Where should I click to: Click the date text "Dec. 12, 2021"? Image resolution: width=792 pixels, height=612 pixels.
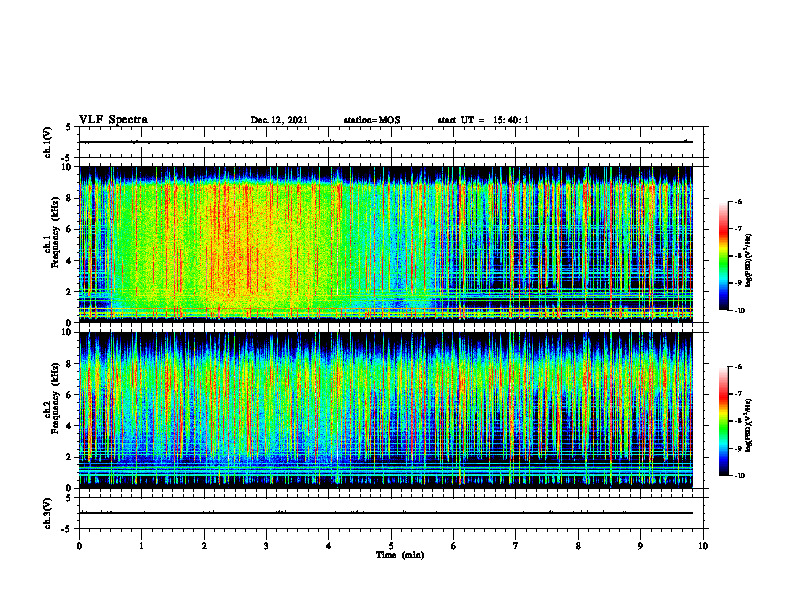click(279, 120)
